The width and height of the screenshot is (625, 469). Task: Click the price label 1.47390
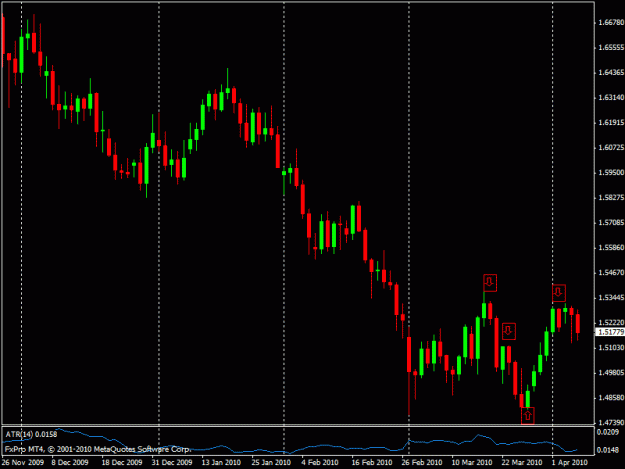(611, 422)
